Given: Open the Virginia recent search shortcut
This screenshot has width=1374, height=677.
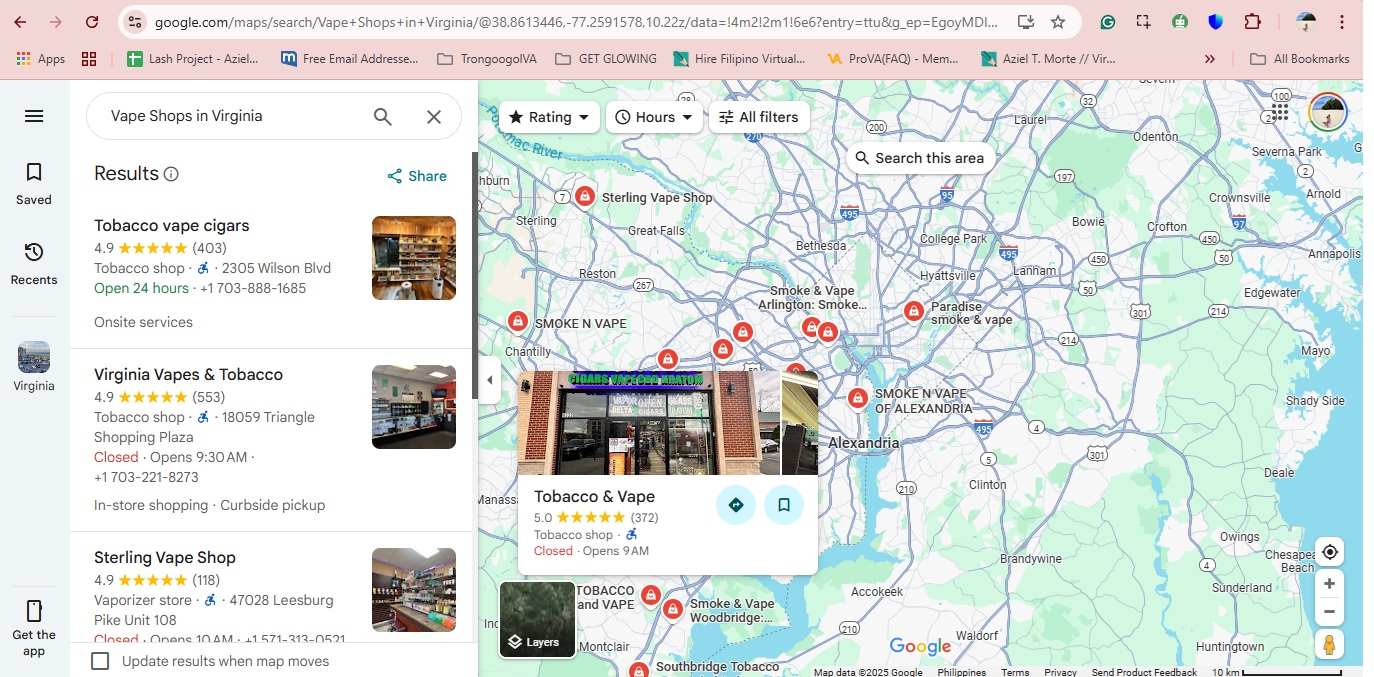Looking at the screenshot, I should pyautogui.click(x=34, y=367).
